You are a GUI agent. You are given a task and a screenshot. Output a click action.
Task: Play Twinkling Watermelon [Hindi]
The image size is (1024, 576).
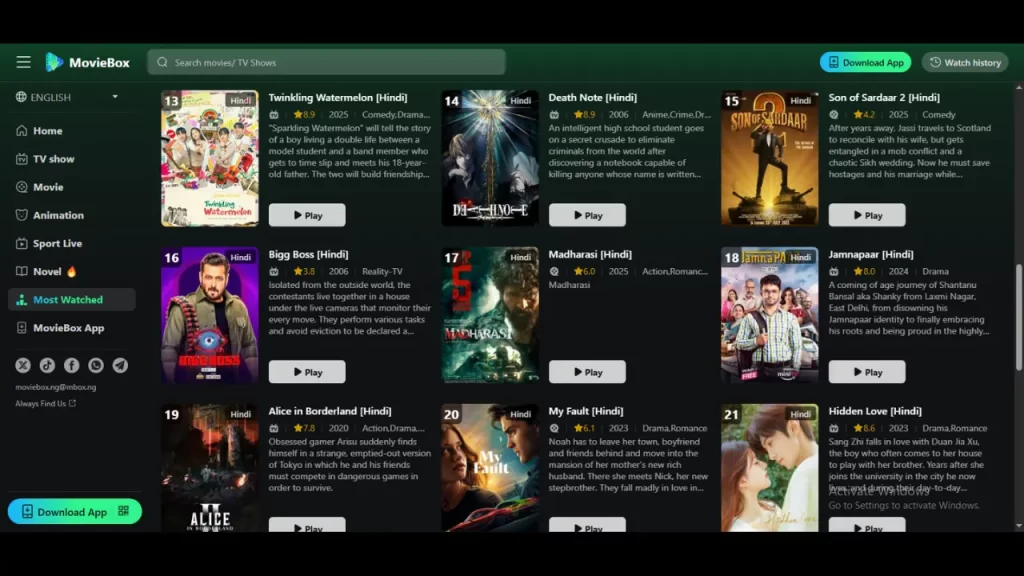coord(307,215)
